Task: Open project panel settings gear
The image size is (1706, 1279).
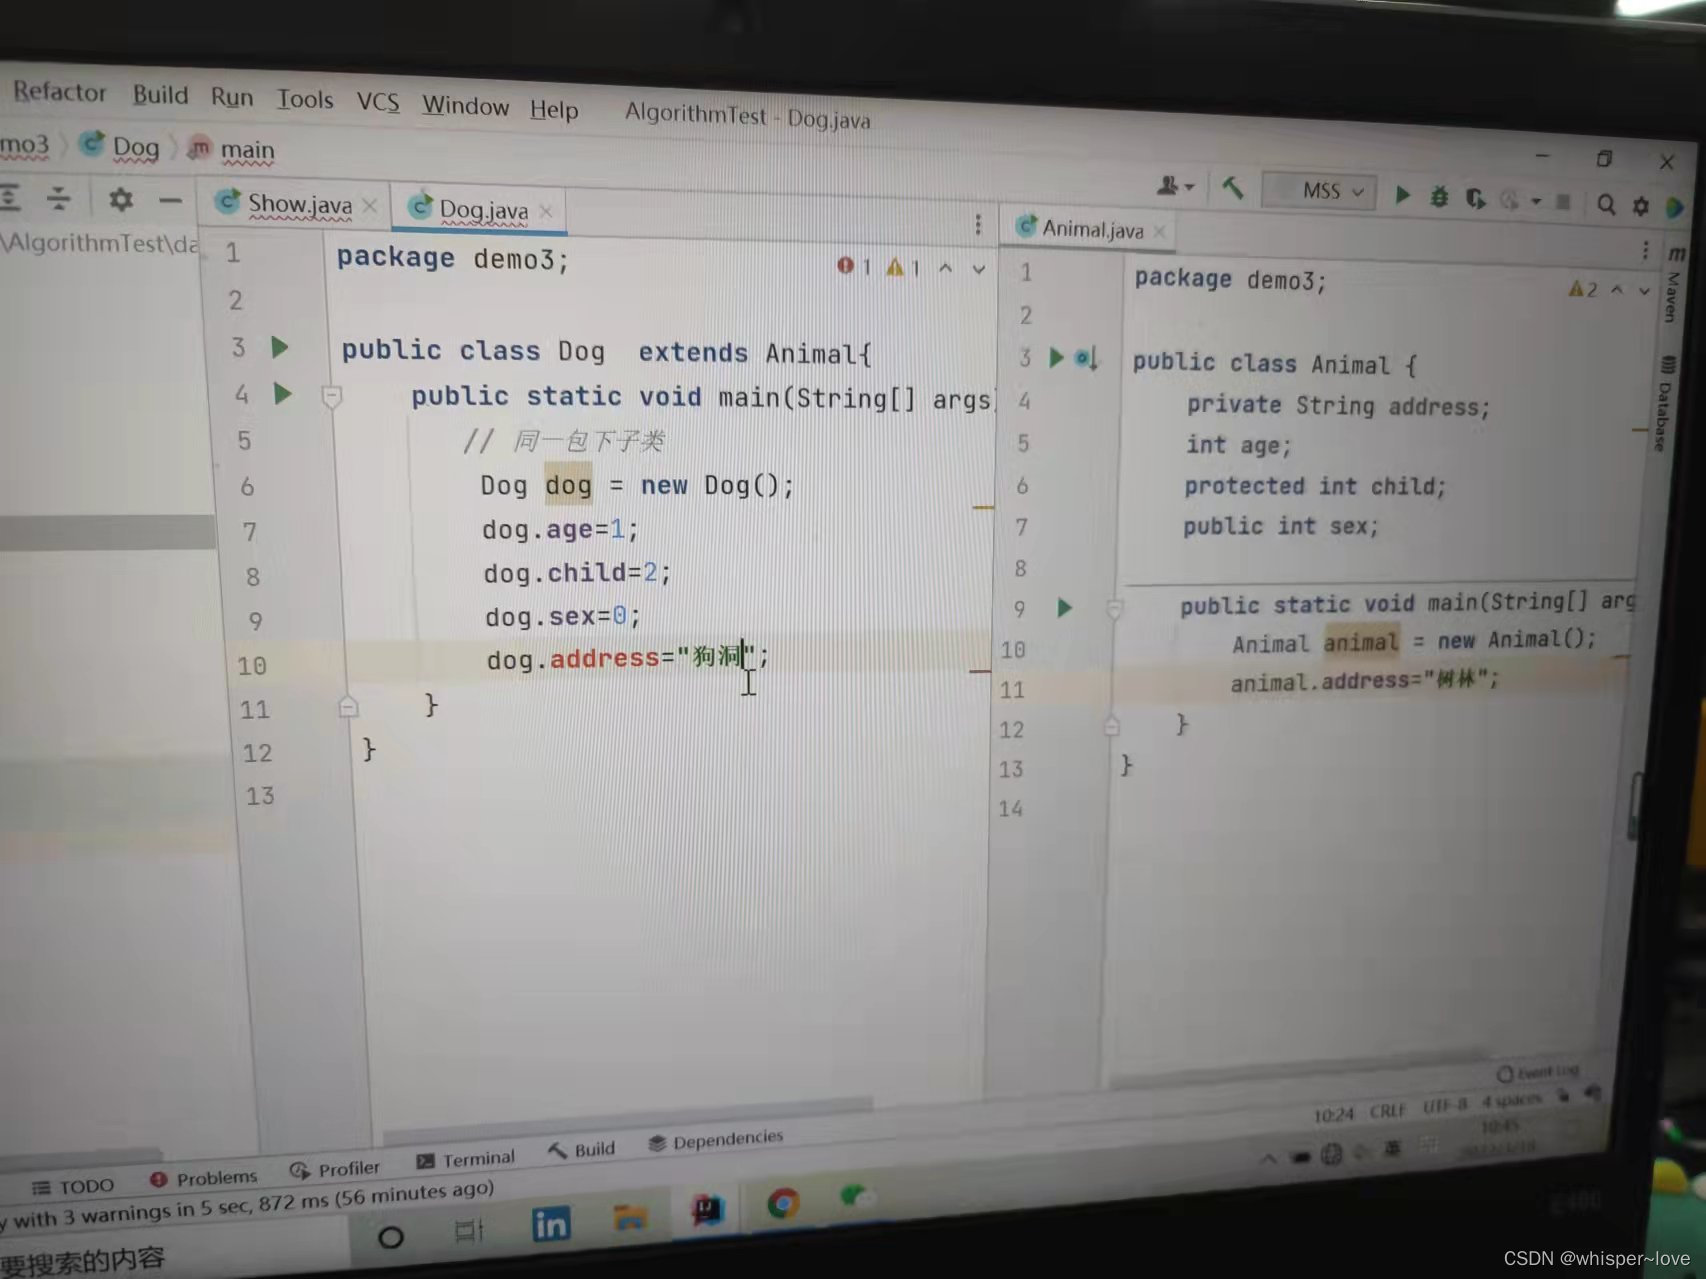Action: pos(121,199)
